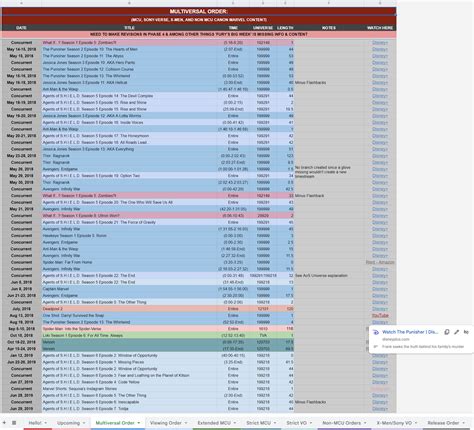
Task: Select the 'Captain Marvel' title cell
Action: (x=129, y=289)
